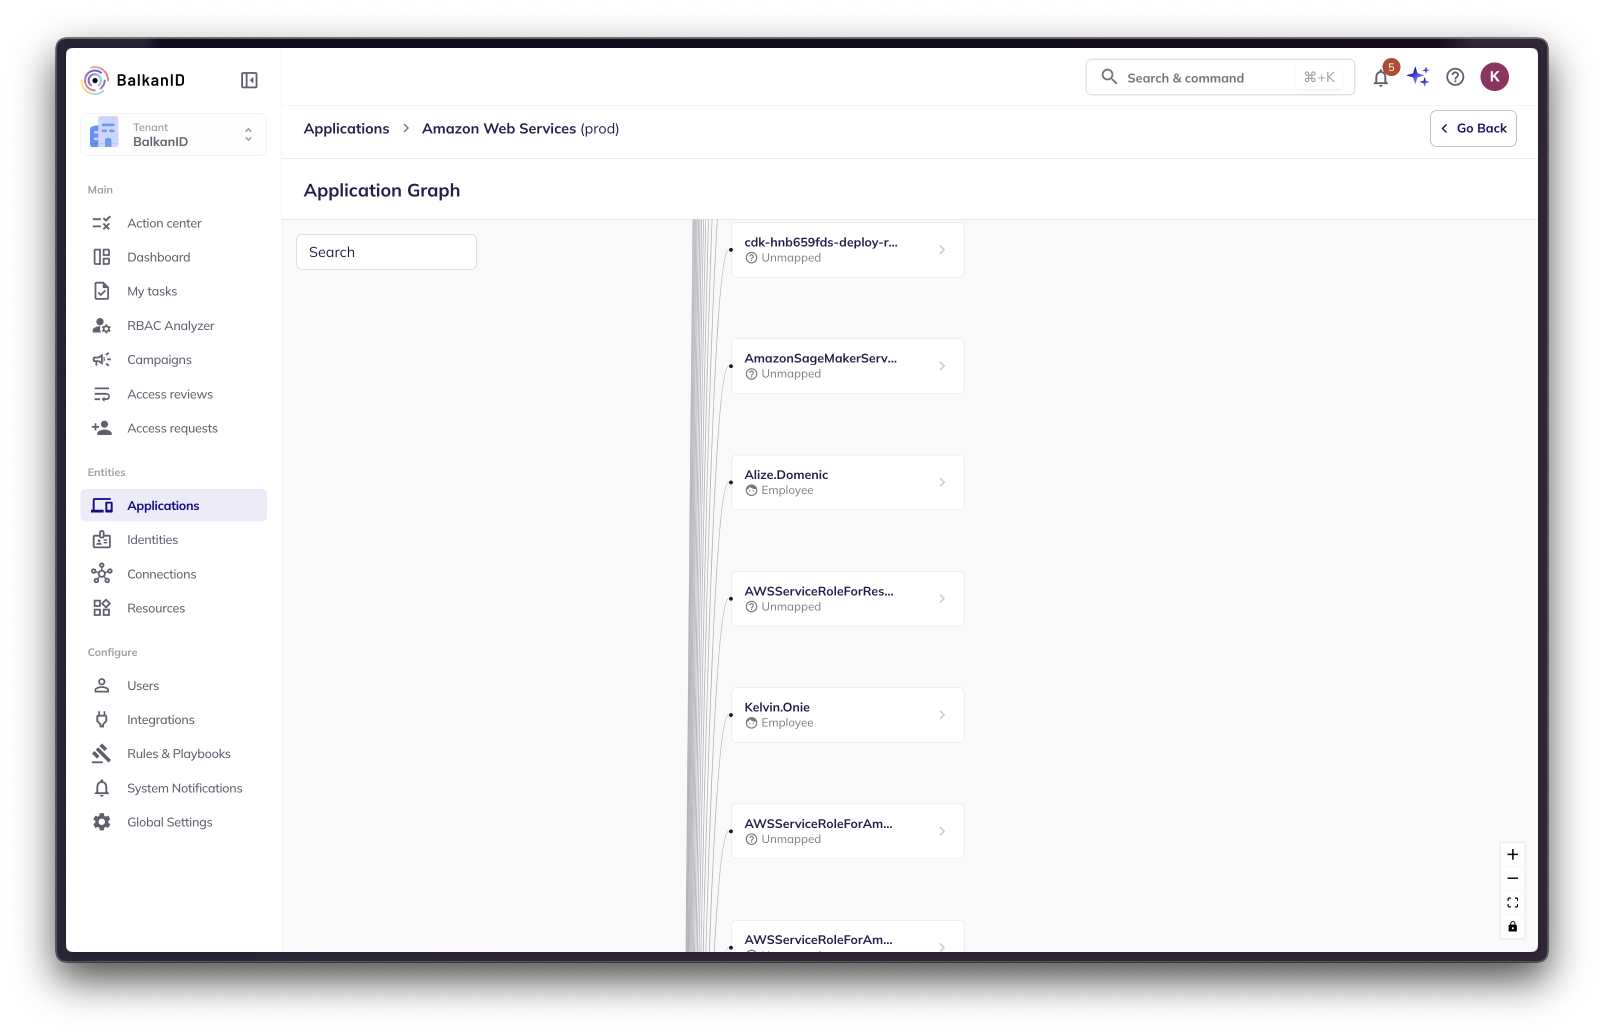Toggle graph interactivity lock
This screenshot has width=1604, height=1036.
pyautogui.click(x=1512, y=927)
